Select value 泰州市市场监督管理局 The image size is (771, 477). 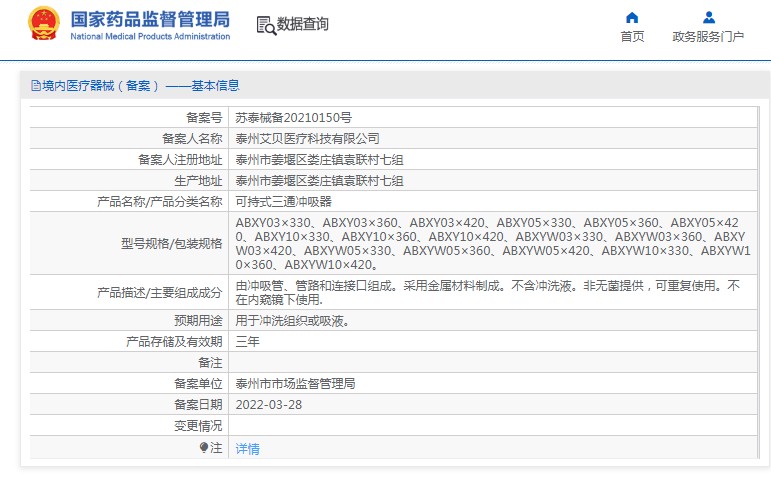[296, 384]
